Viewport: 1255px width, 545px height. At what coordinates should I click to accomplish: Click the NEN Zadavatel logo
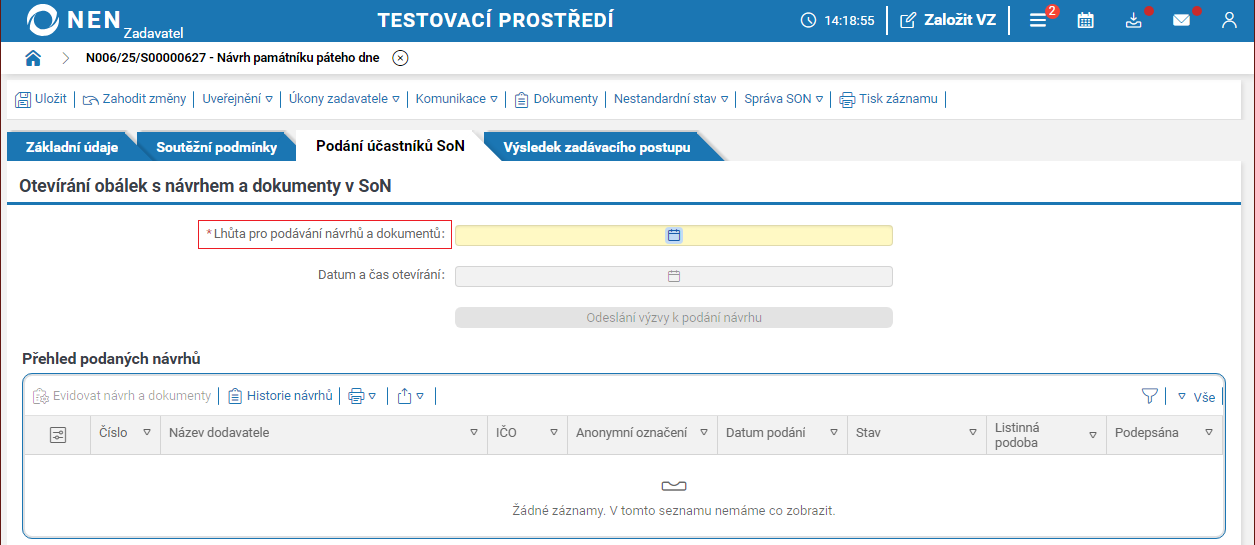104,21
